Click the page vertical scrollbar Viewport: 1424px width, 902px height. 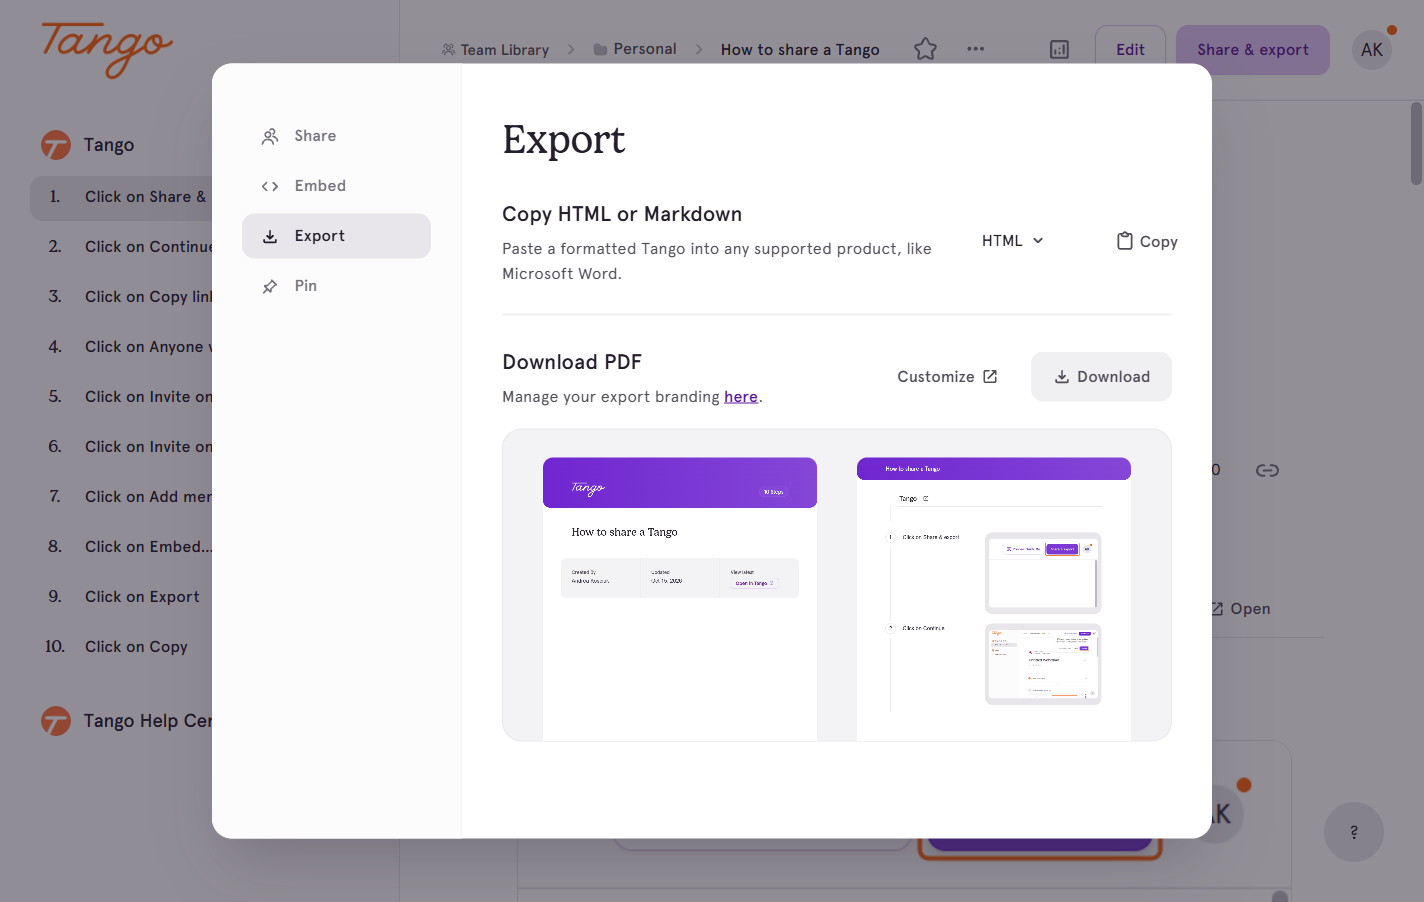click(x=1416, y=143)
